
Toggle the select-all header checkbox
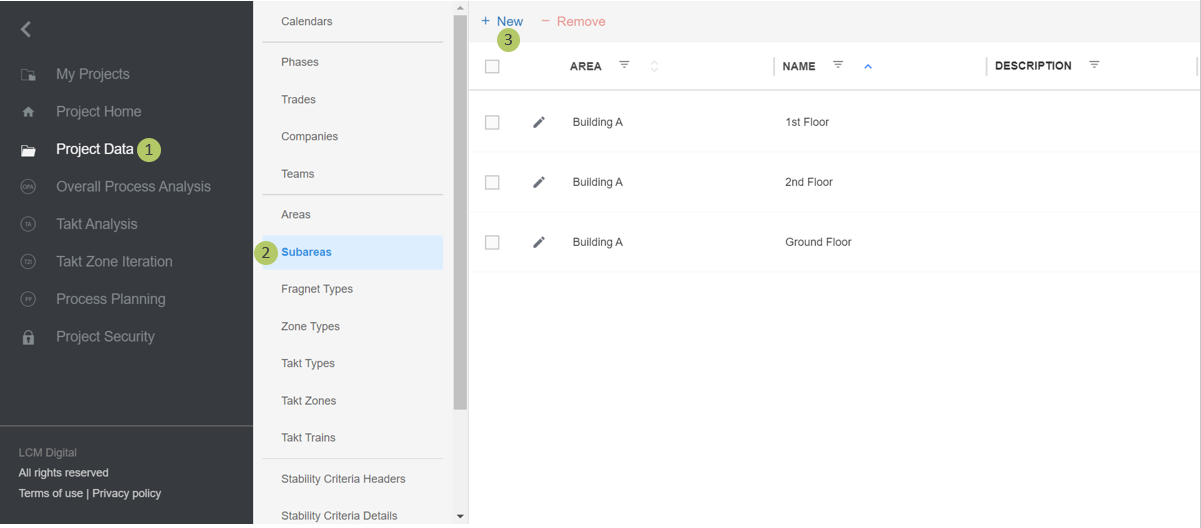coord(492,66)
